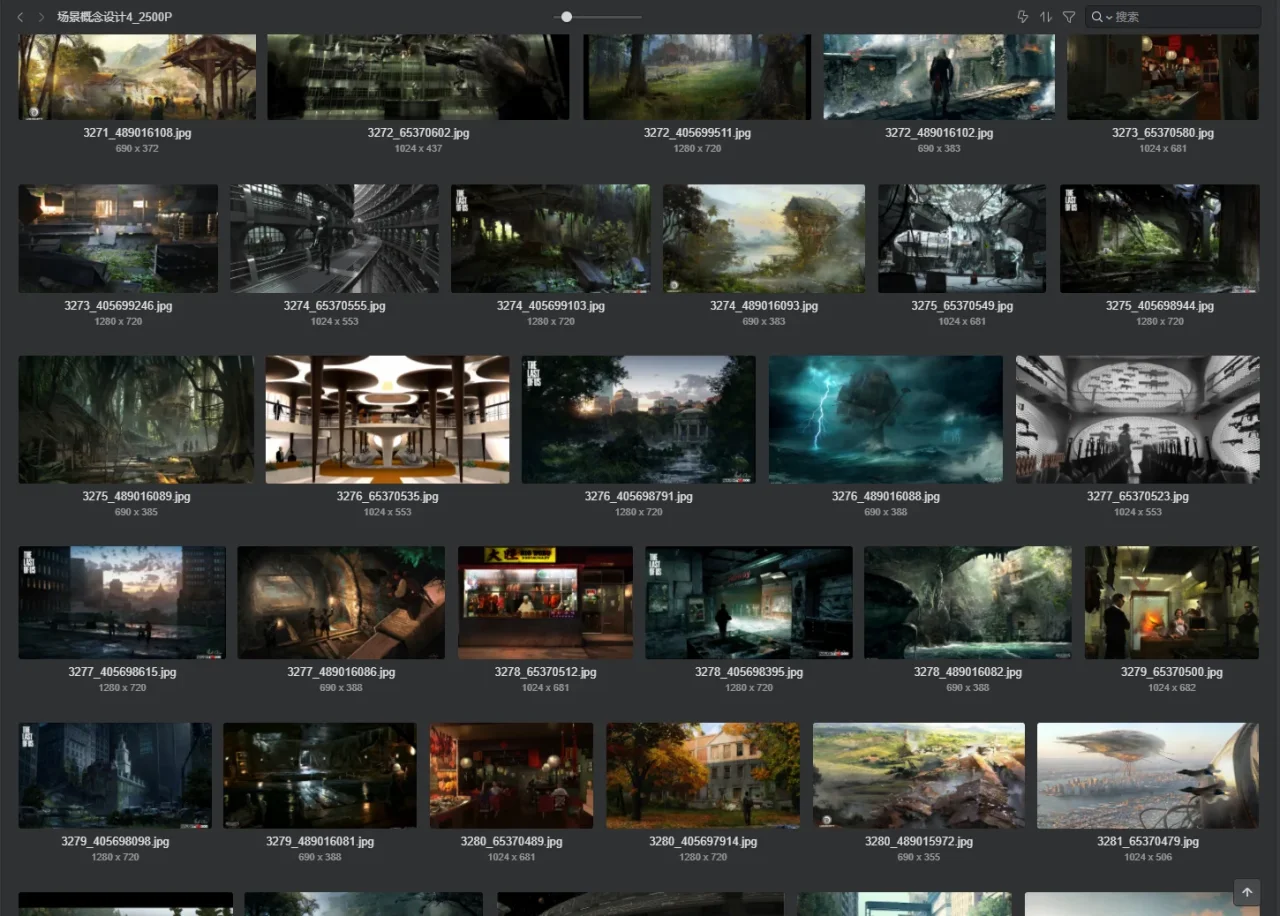Select thumbnail 3275_65370549.jpg
The width and height of the screenshot is (1280, 916).
[x=962, y=238]
